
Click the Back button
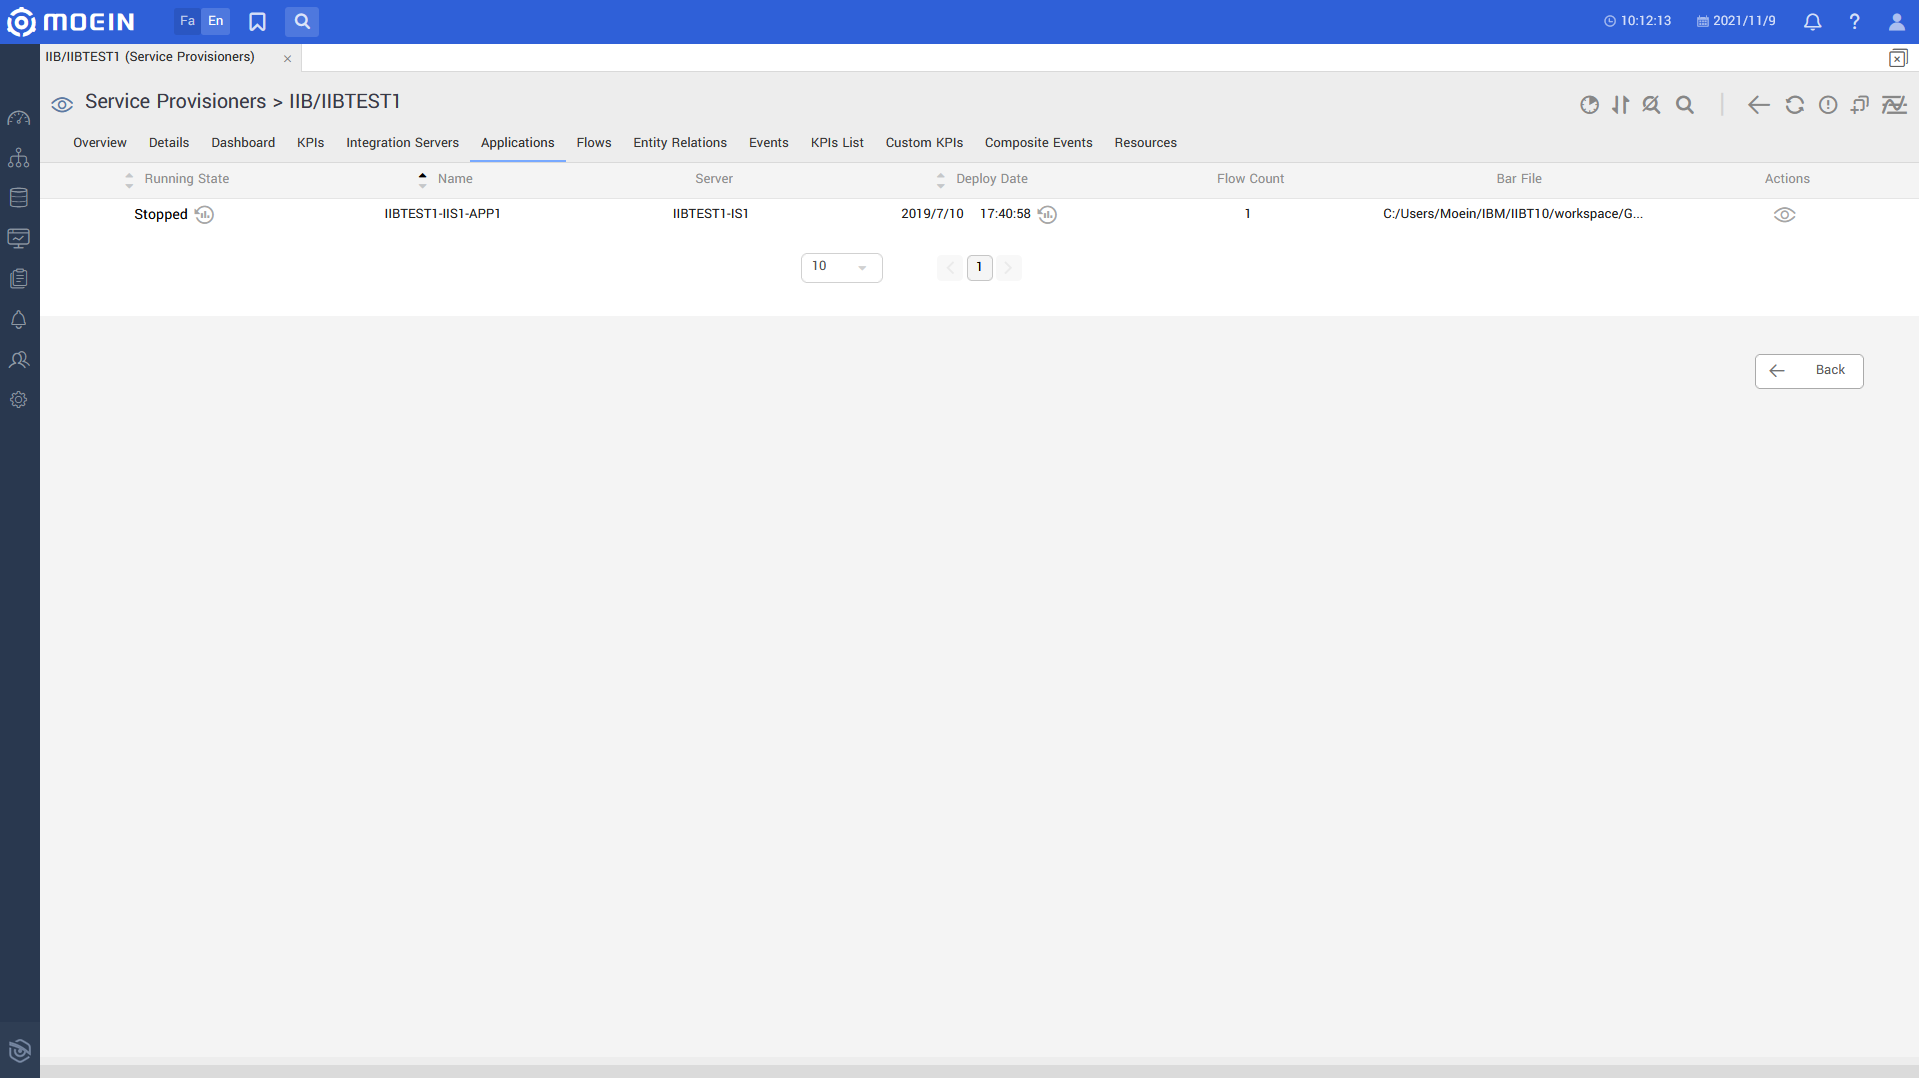pyautogui.click(x=1808, y=371)
